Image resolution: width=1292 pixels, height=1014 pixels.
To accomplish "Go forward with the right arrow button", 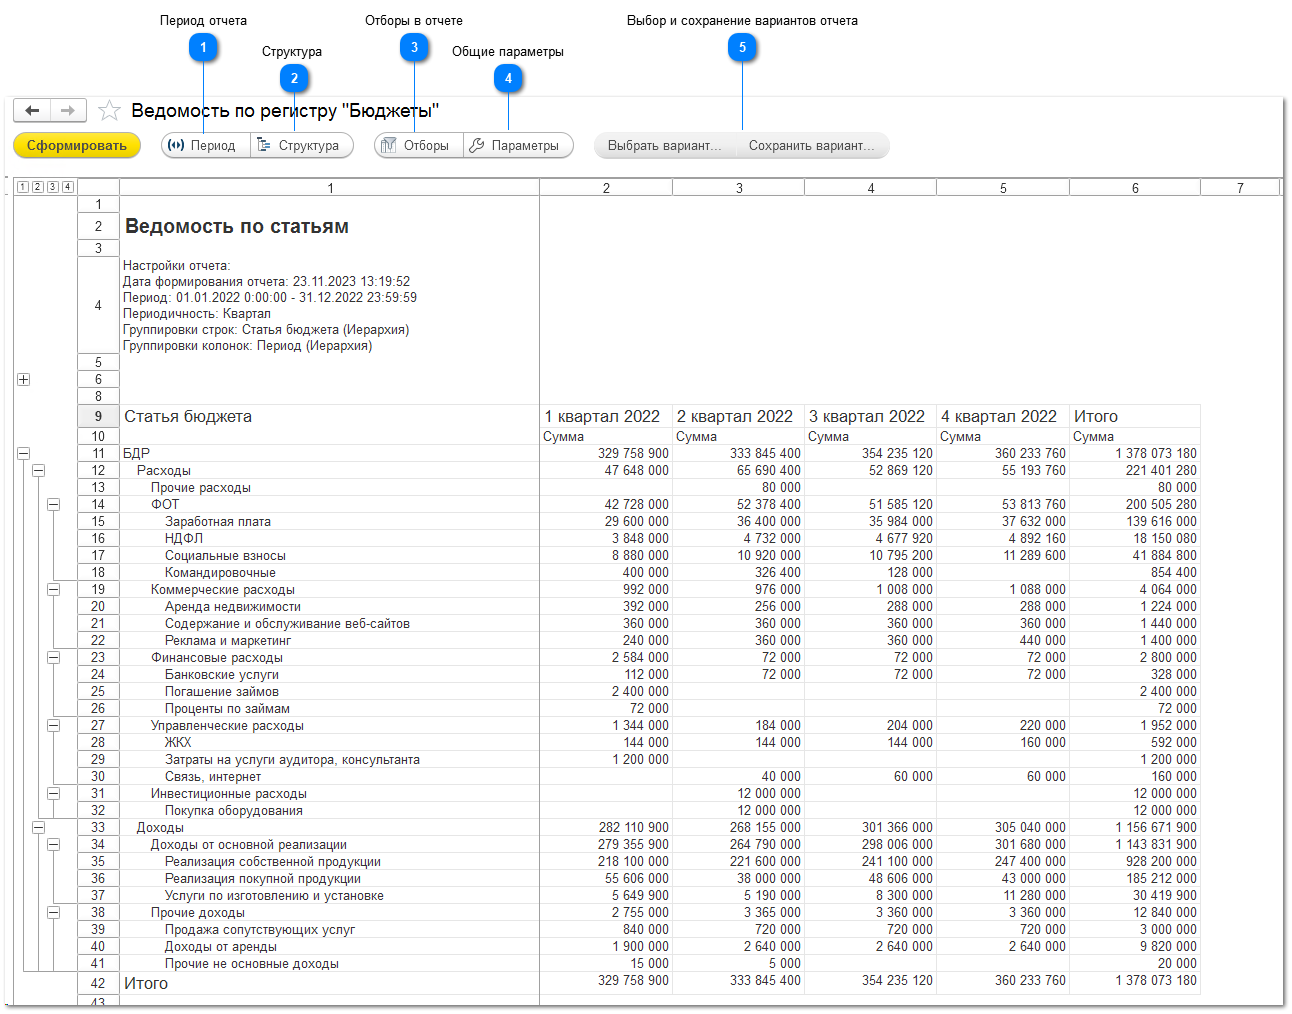I will [x=68, y=111].
